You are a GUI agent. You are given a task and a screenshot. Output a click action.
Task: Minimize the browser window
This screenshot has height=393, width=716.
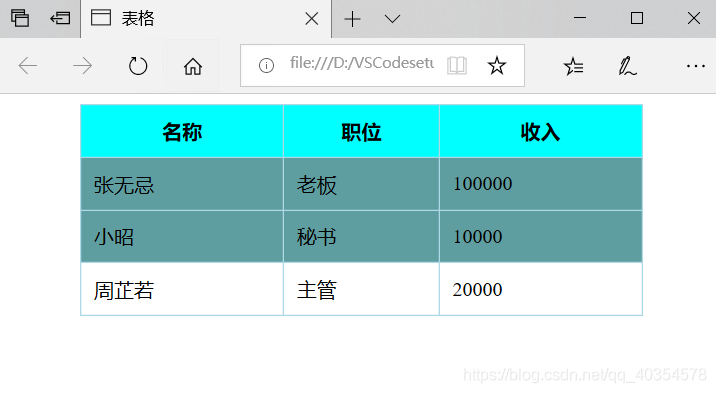[x=580, y=18]
